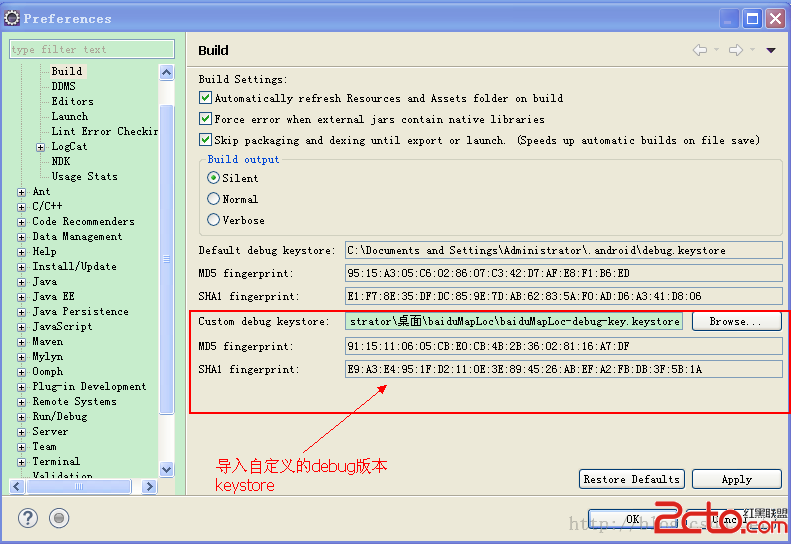
Task: Click the OK button
Action: tap(633, 519)
